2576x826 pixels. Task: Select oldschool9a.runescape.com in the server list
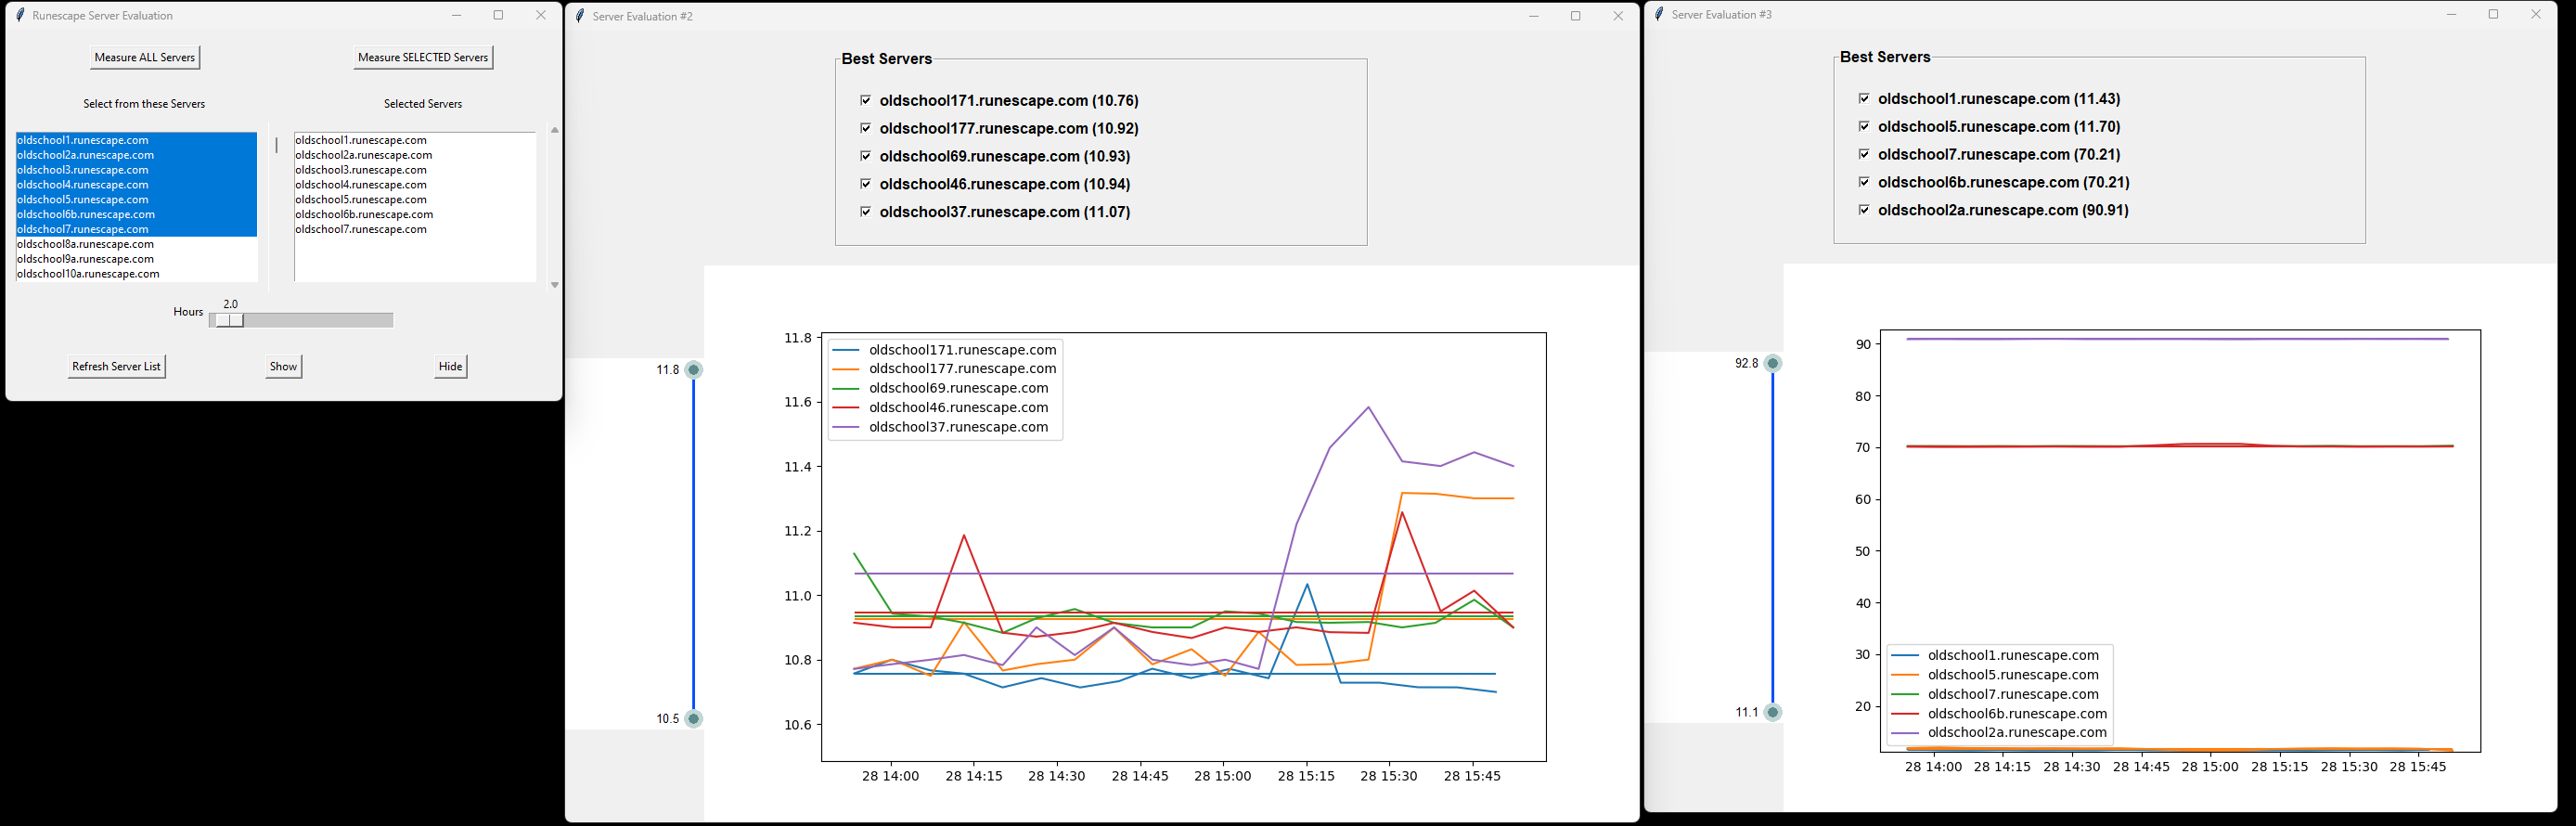[136, 259]
